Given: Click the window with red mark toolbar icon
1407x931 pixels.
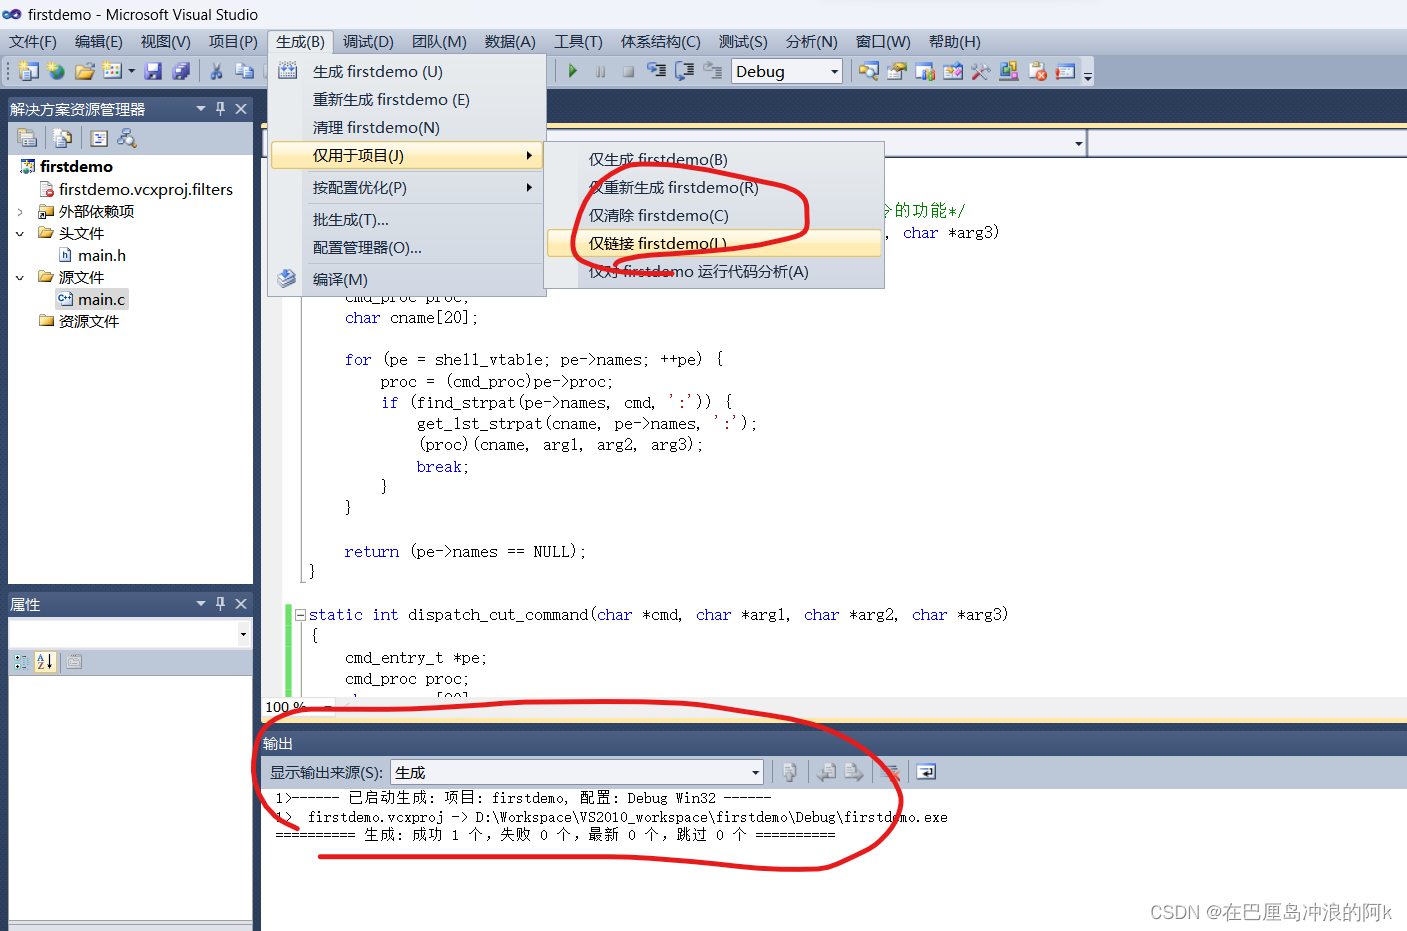Looking at the screenshot, I should click(x=1066, y=71).
